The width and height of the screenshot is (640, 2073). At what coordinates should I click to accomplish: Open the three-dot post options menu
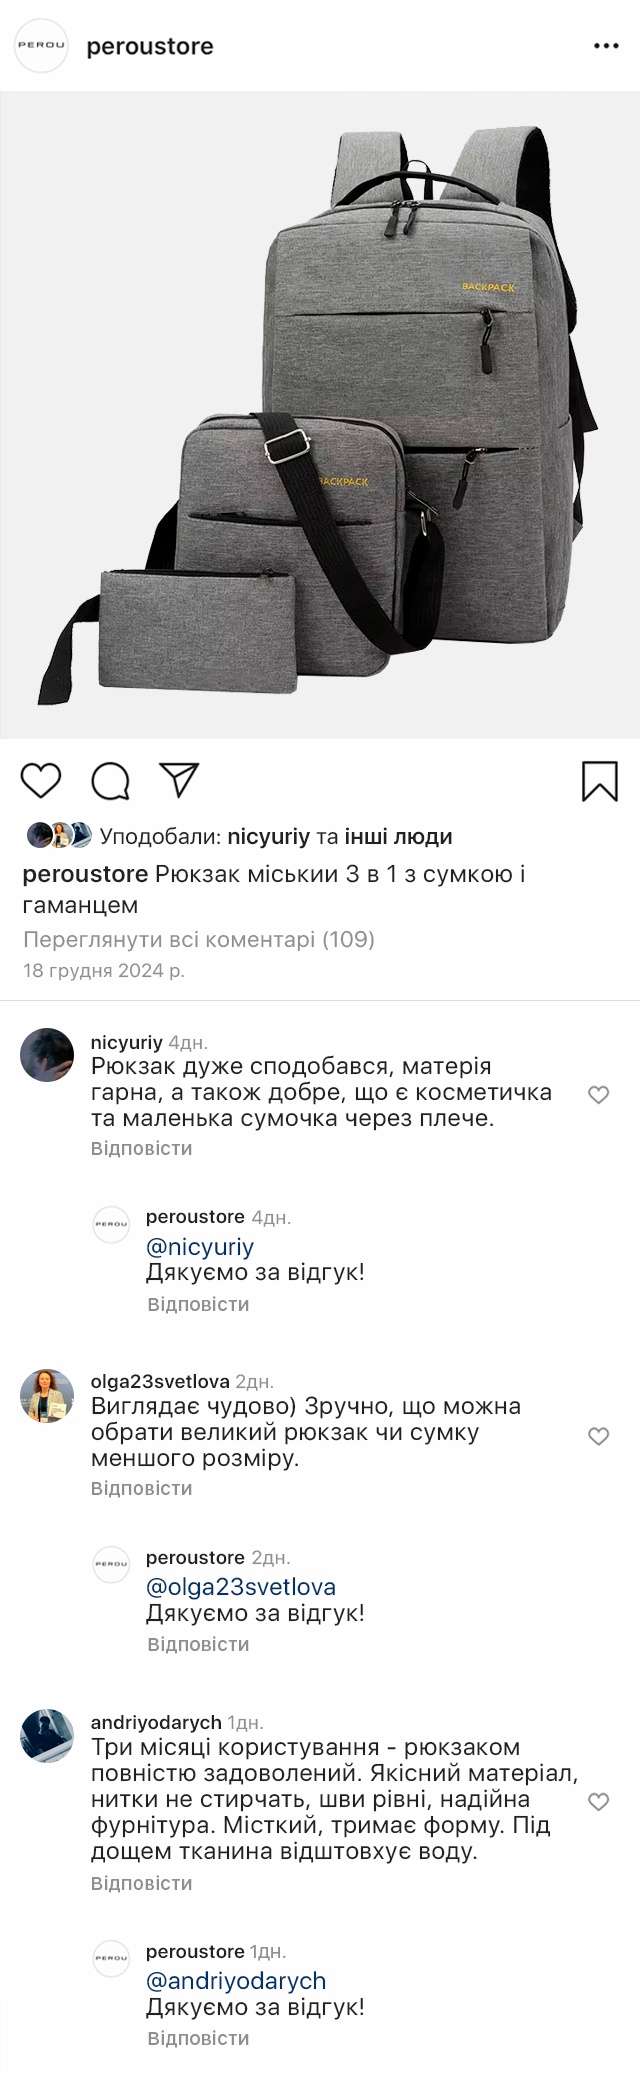[606, 46]
